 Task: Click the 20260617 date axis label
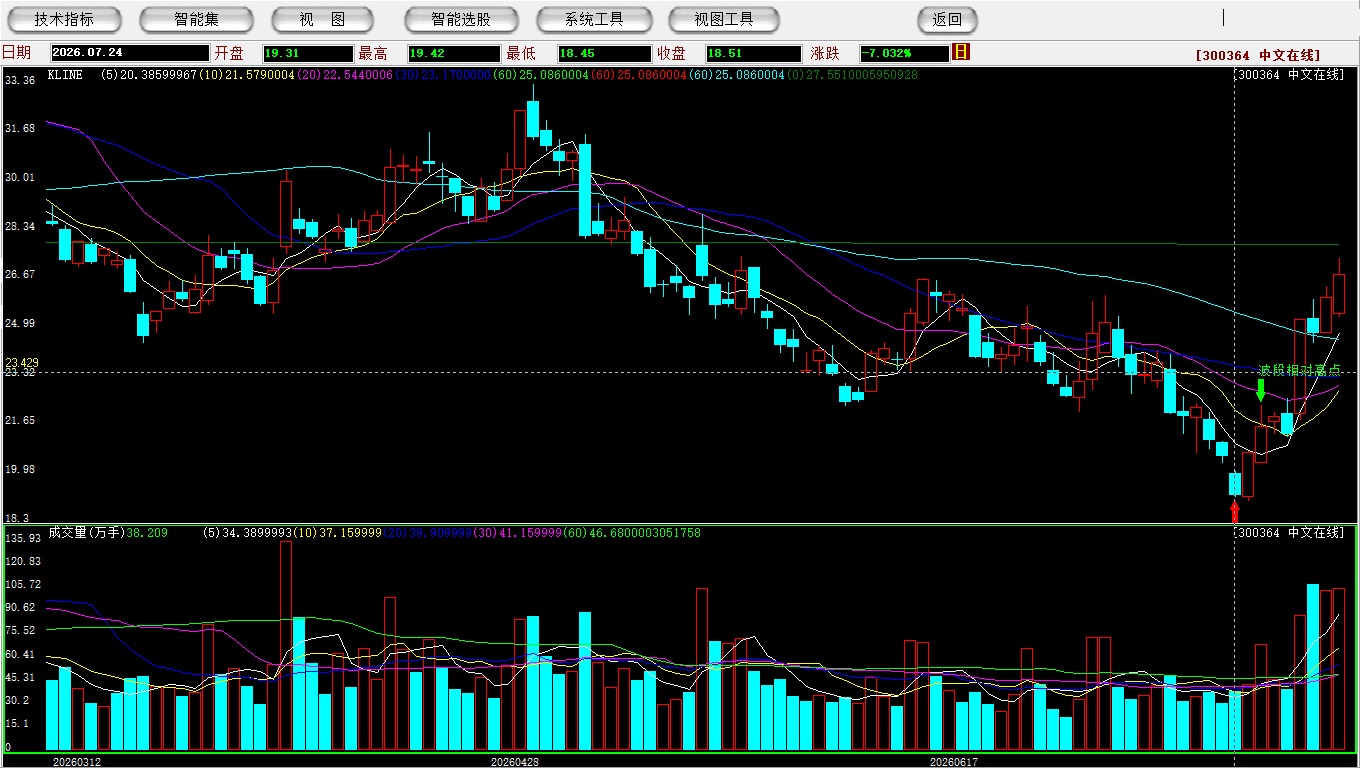point(953,762)
